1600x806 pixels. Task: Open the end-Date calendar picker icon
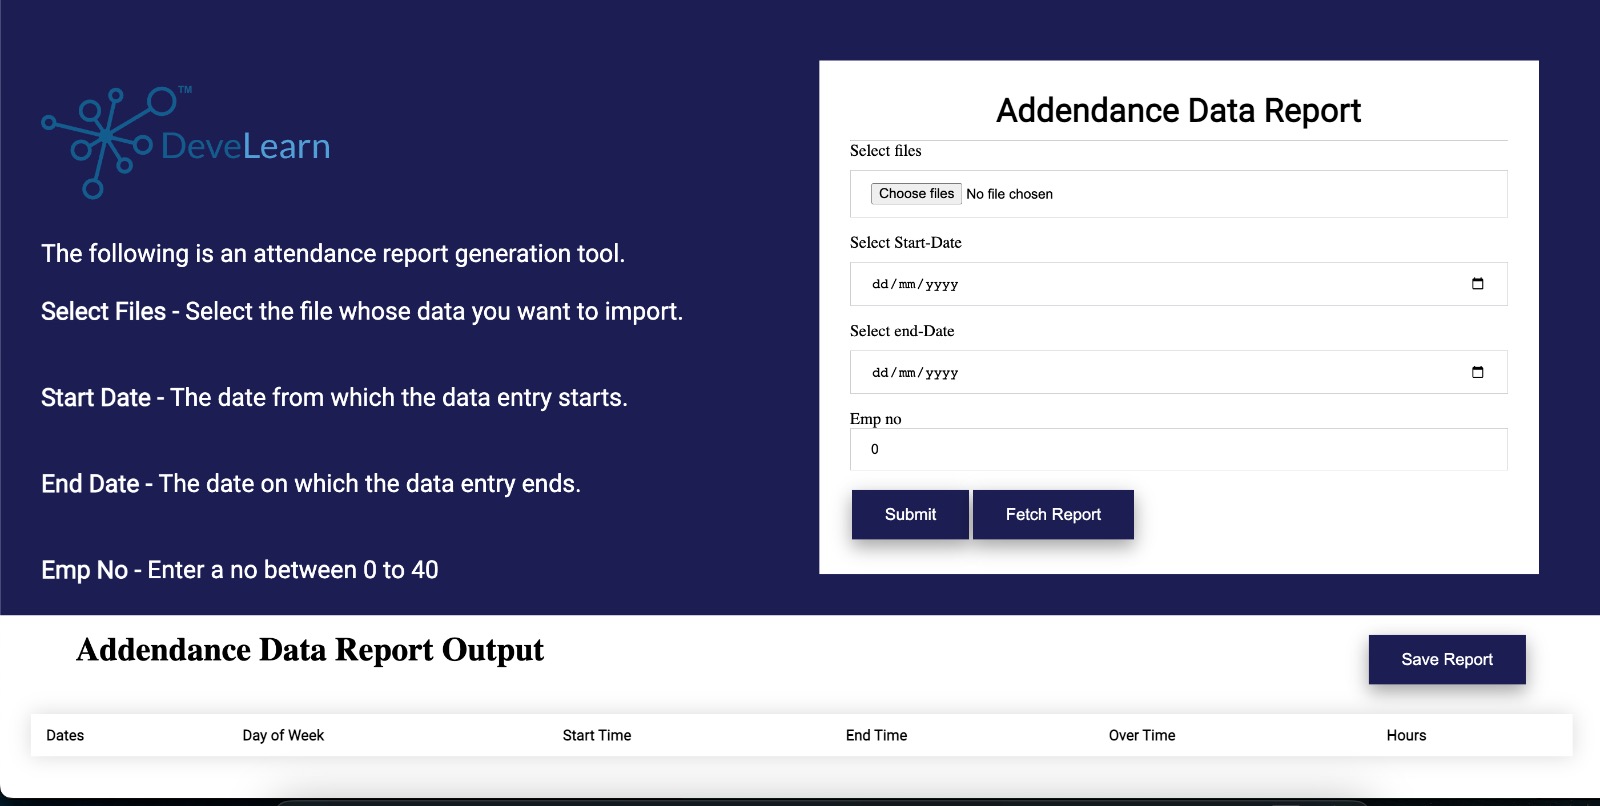point(1477,372)
